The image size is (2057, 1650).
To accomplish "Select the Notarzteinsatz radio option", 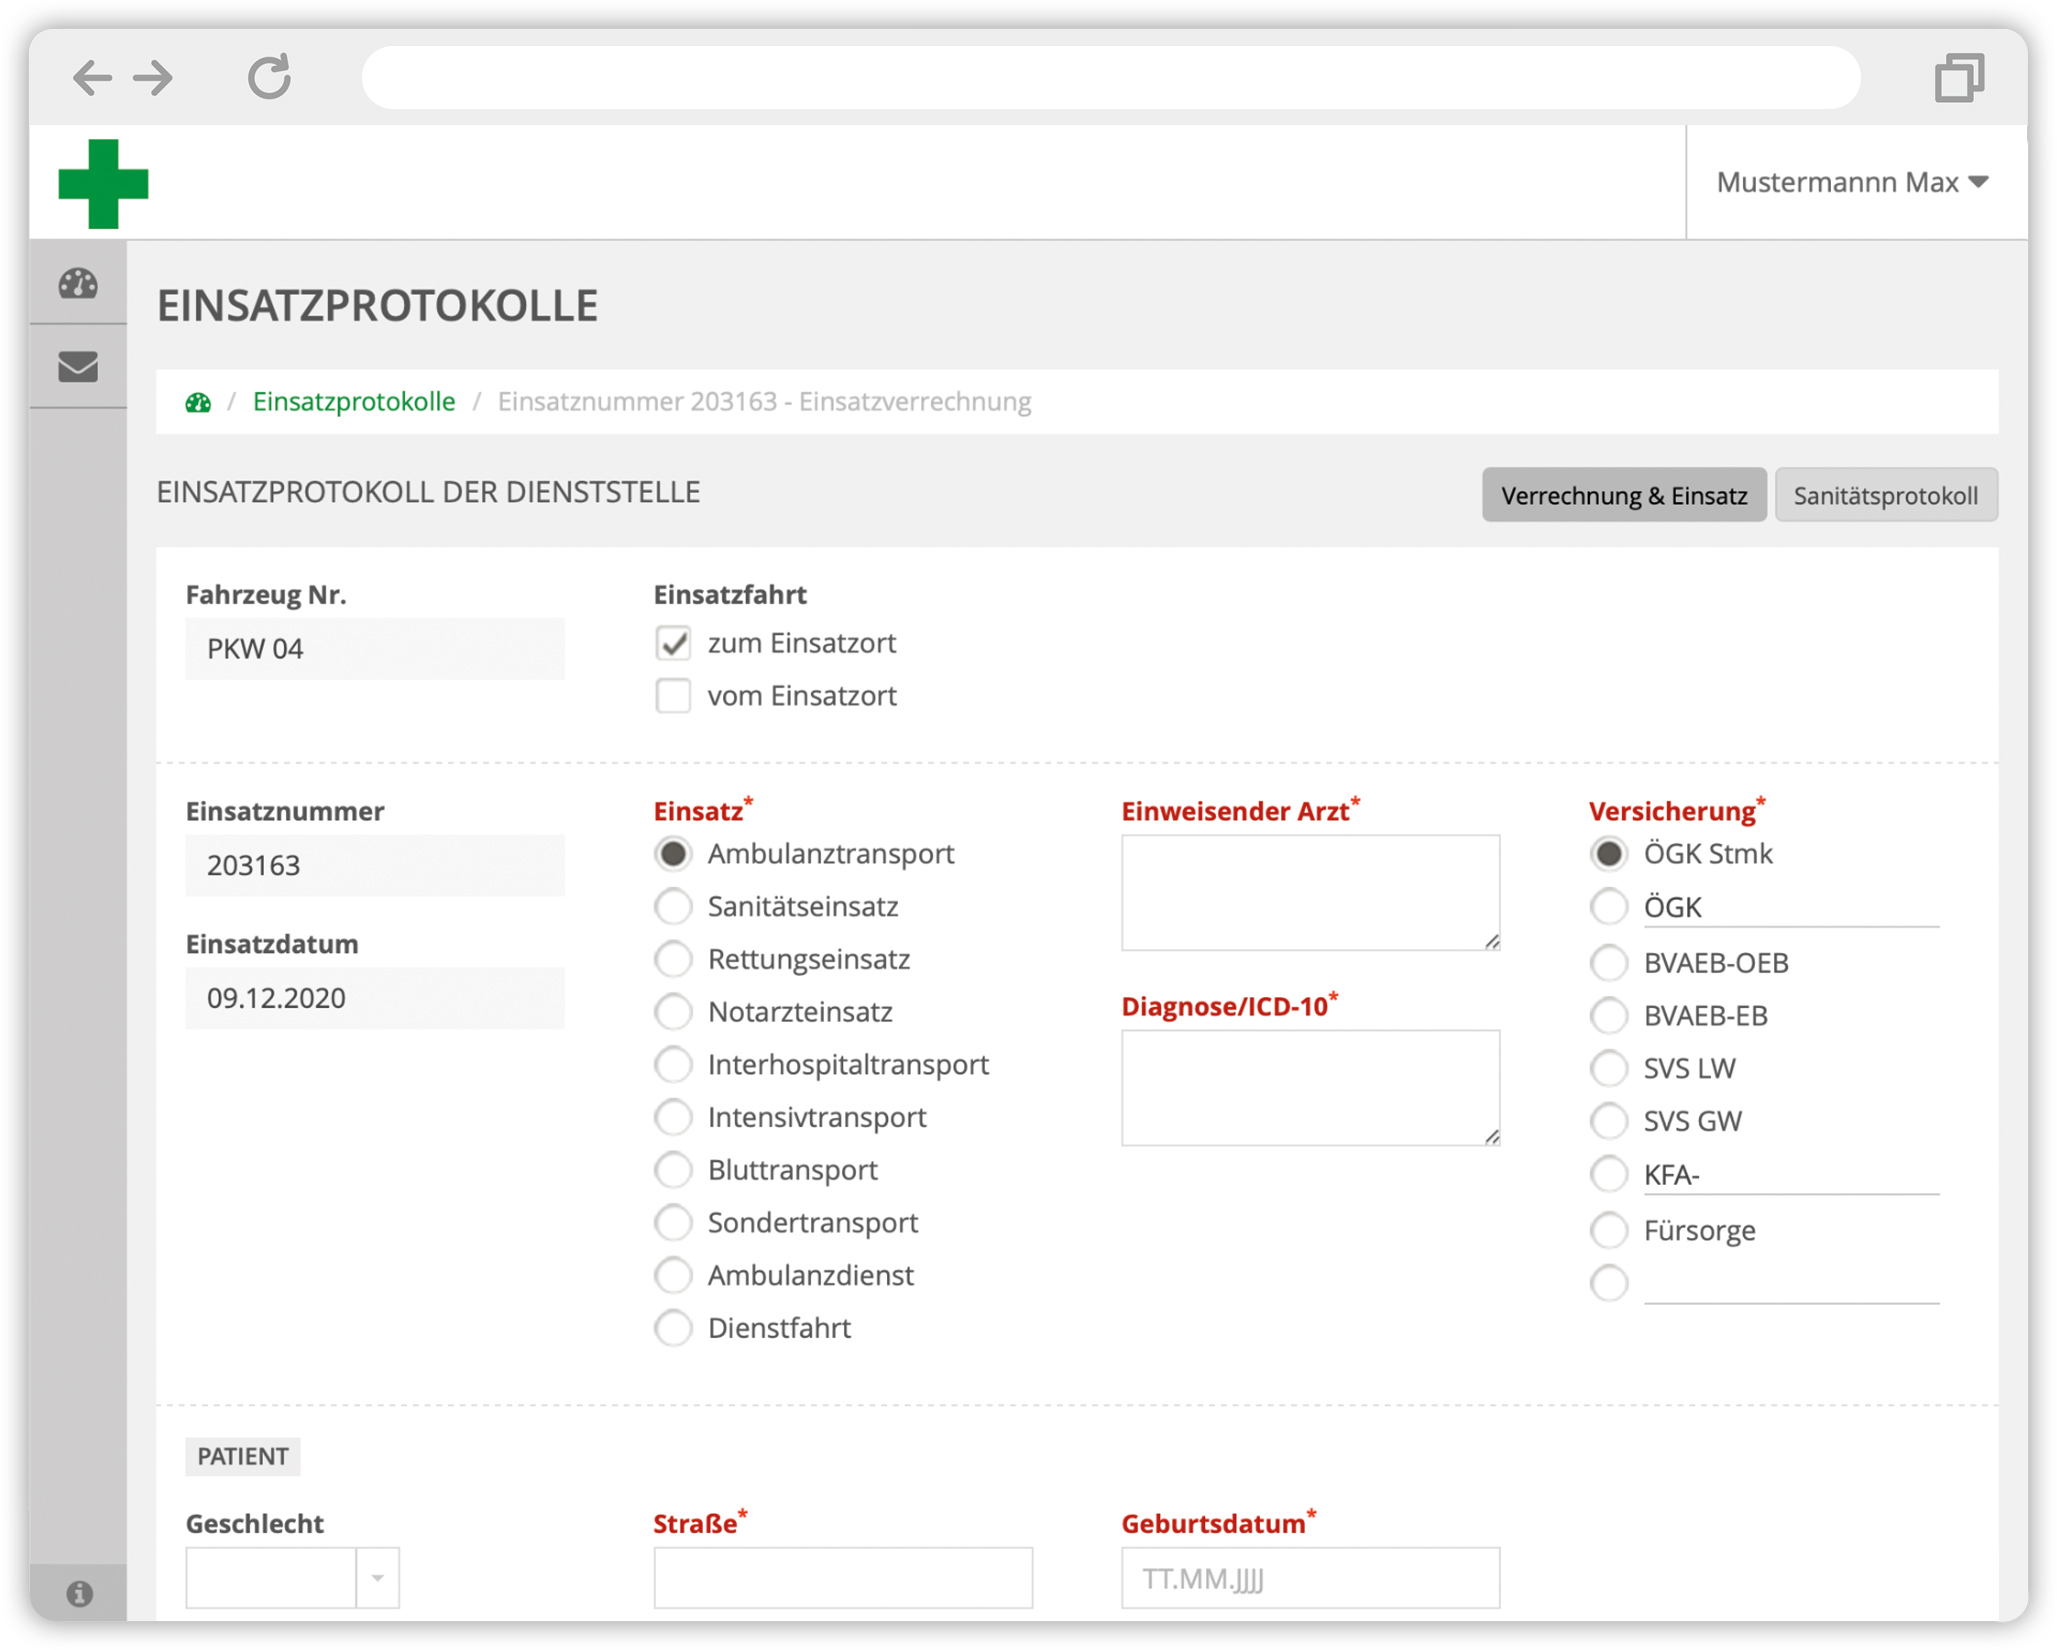I will (x=673, y=1012).
